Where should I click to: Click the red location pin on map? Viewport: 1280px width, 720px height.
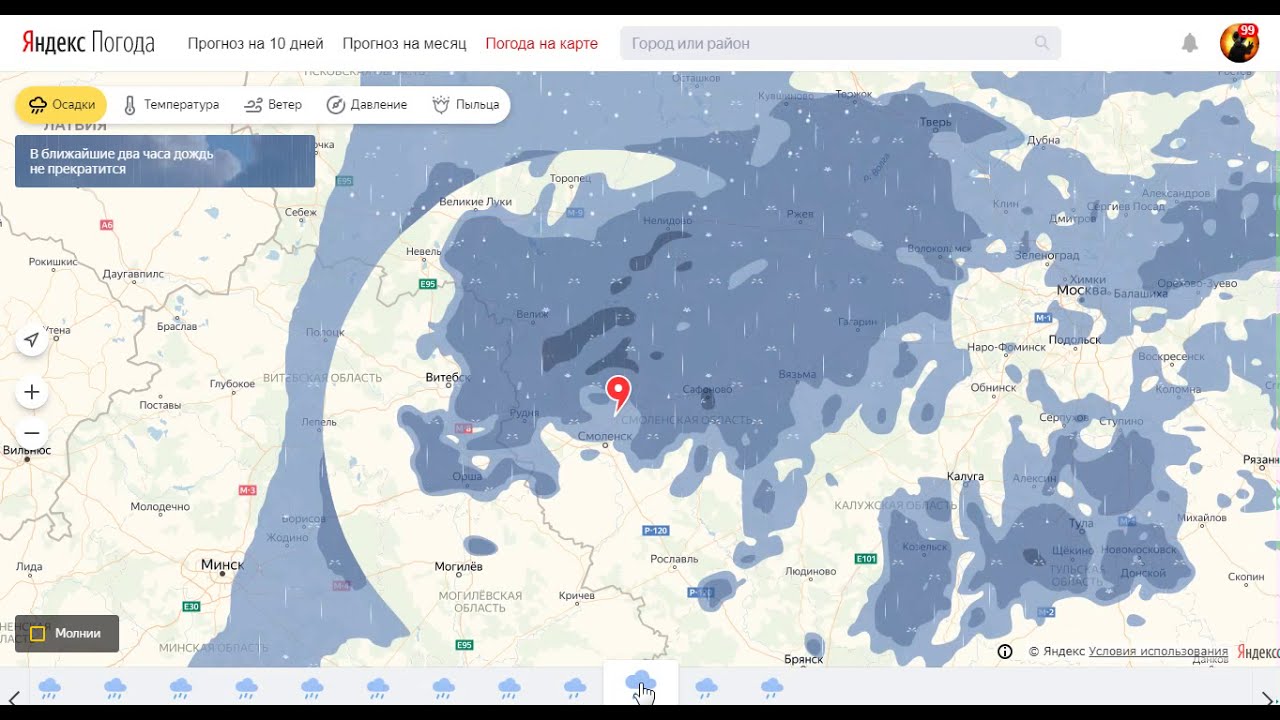coord(619,396)
